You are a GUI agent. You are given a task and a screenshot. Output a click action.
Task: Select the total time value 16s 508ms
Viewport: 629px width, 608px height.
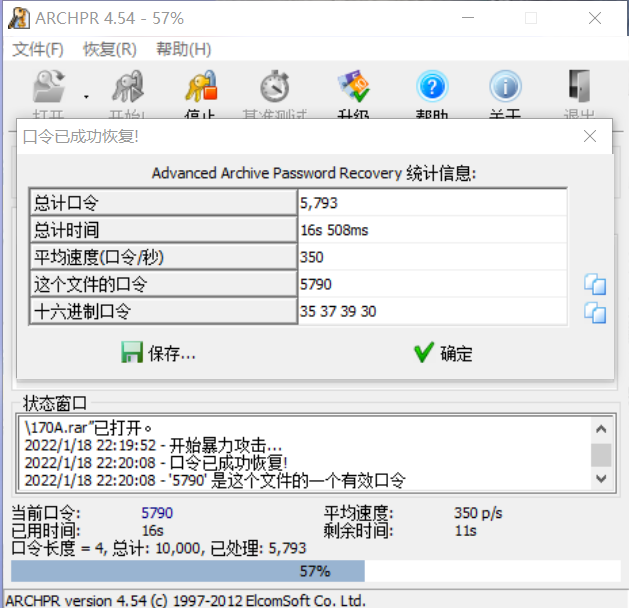334,230
